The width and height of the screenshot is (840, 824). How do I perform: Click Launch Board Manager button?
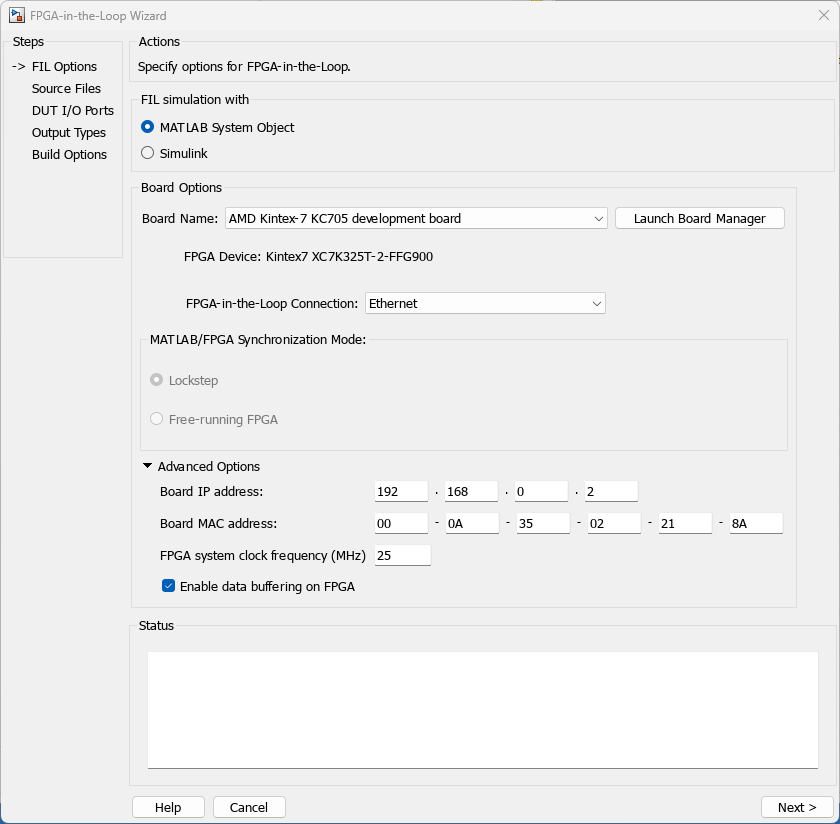coord(700,218)
